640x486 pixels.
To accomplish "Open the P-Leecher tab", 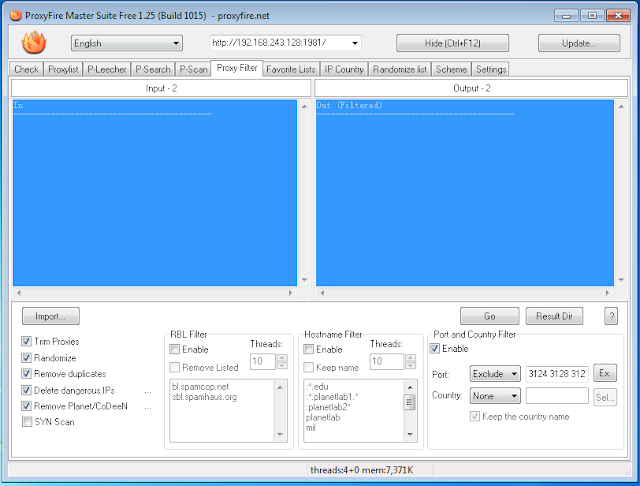I will coord(107,69).
